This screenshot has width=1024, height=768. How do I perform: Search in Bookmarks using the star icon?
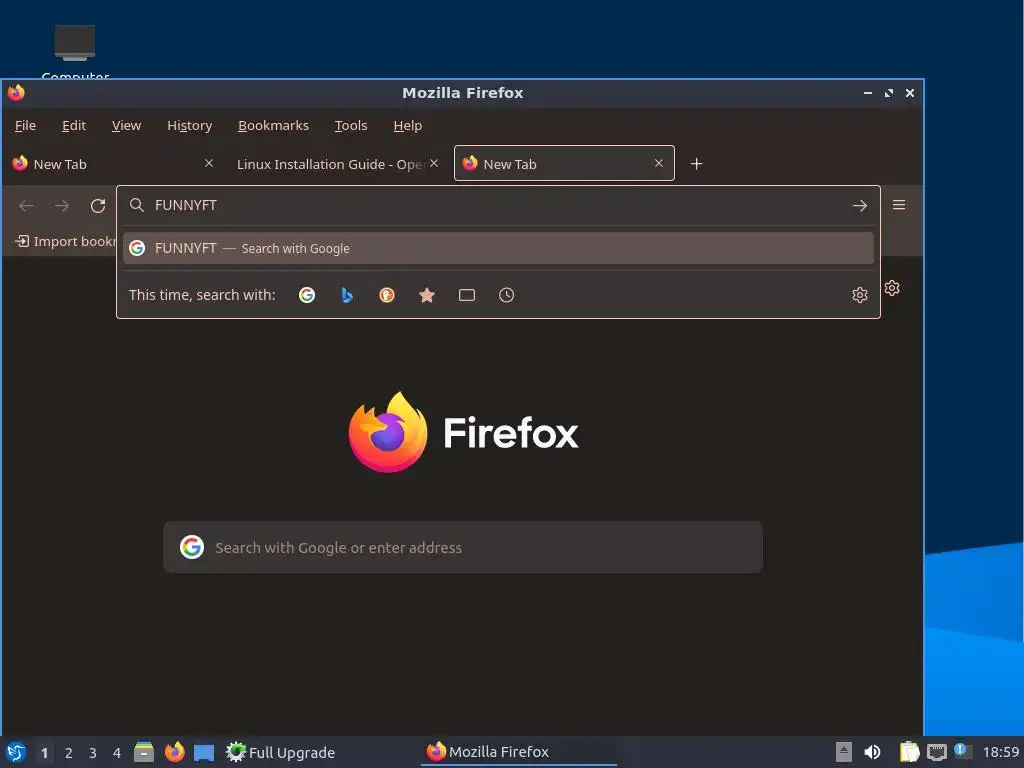[x=426, y=295]
